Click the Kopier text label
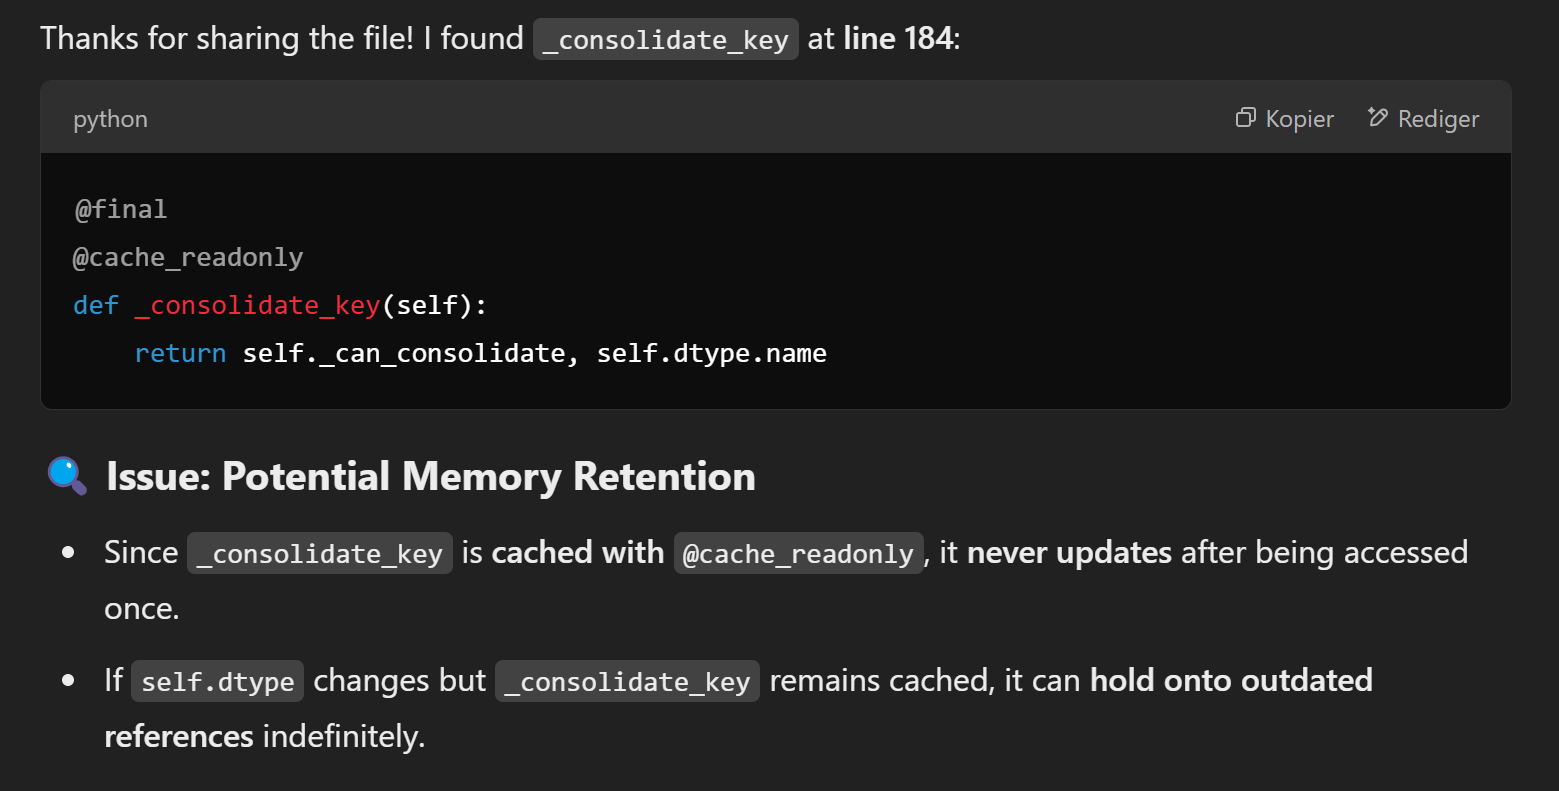This screenshot has height=791, width=1559. click(1299, 119)
